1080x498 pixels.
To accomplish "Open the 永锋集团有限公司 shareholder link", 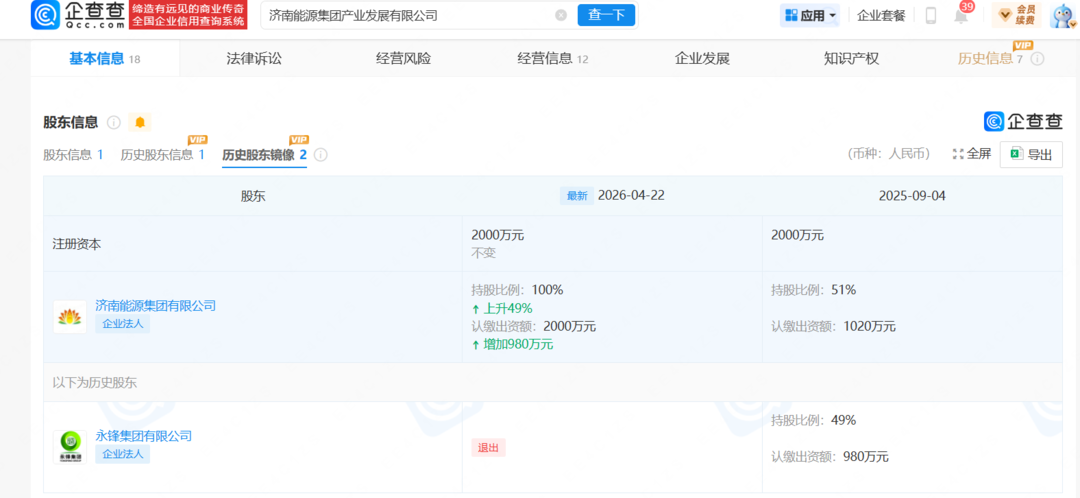I will [143, 435].
